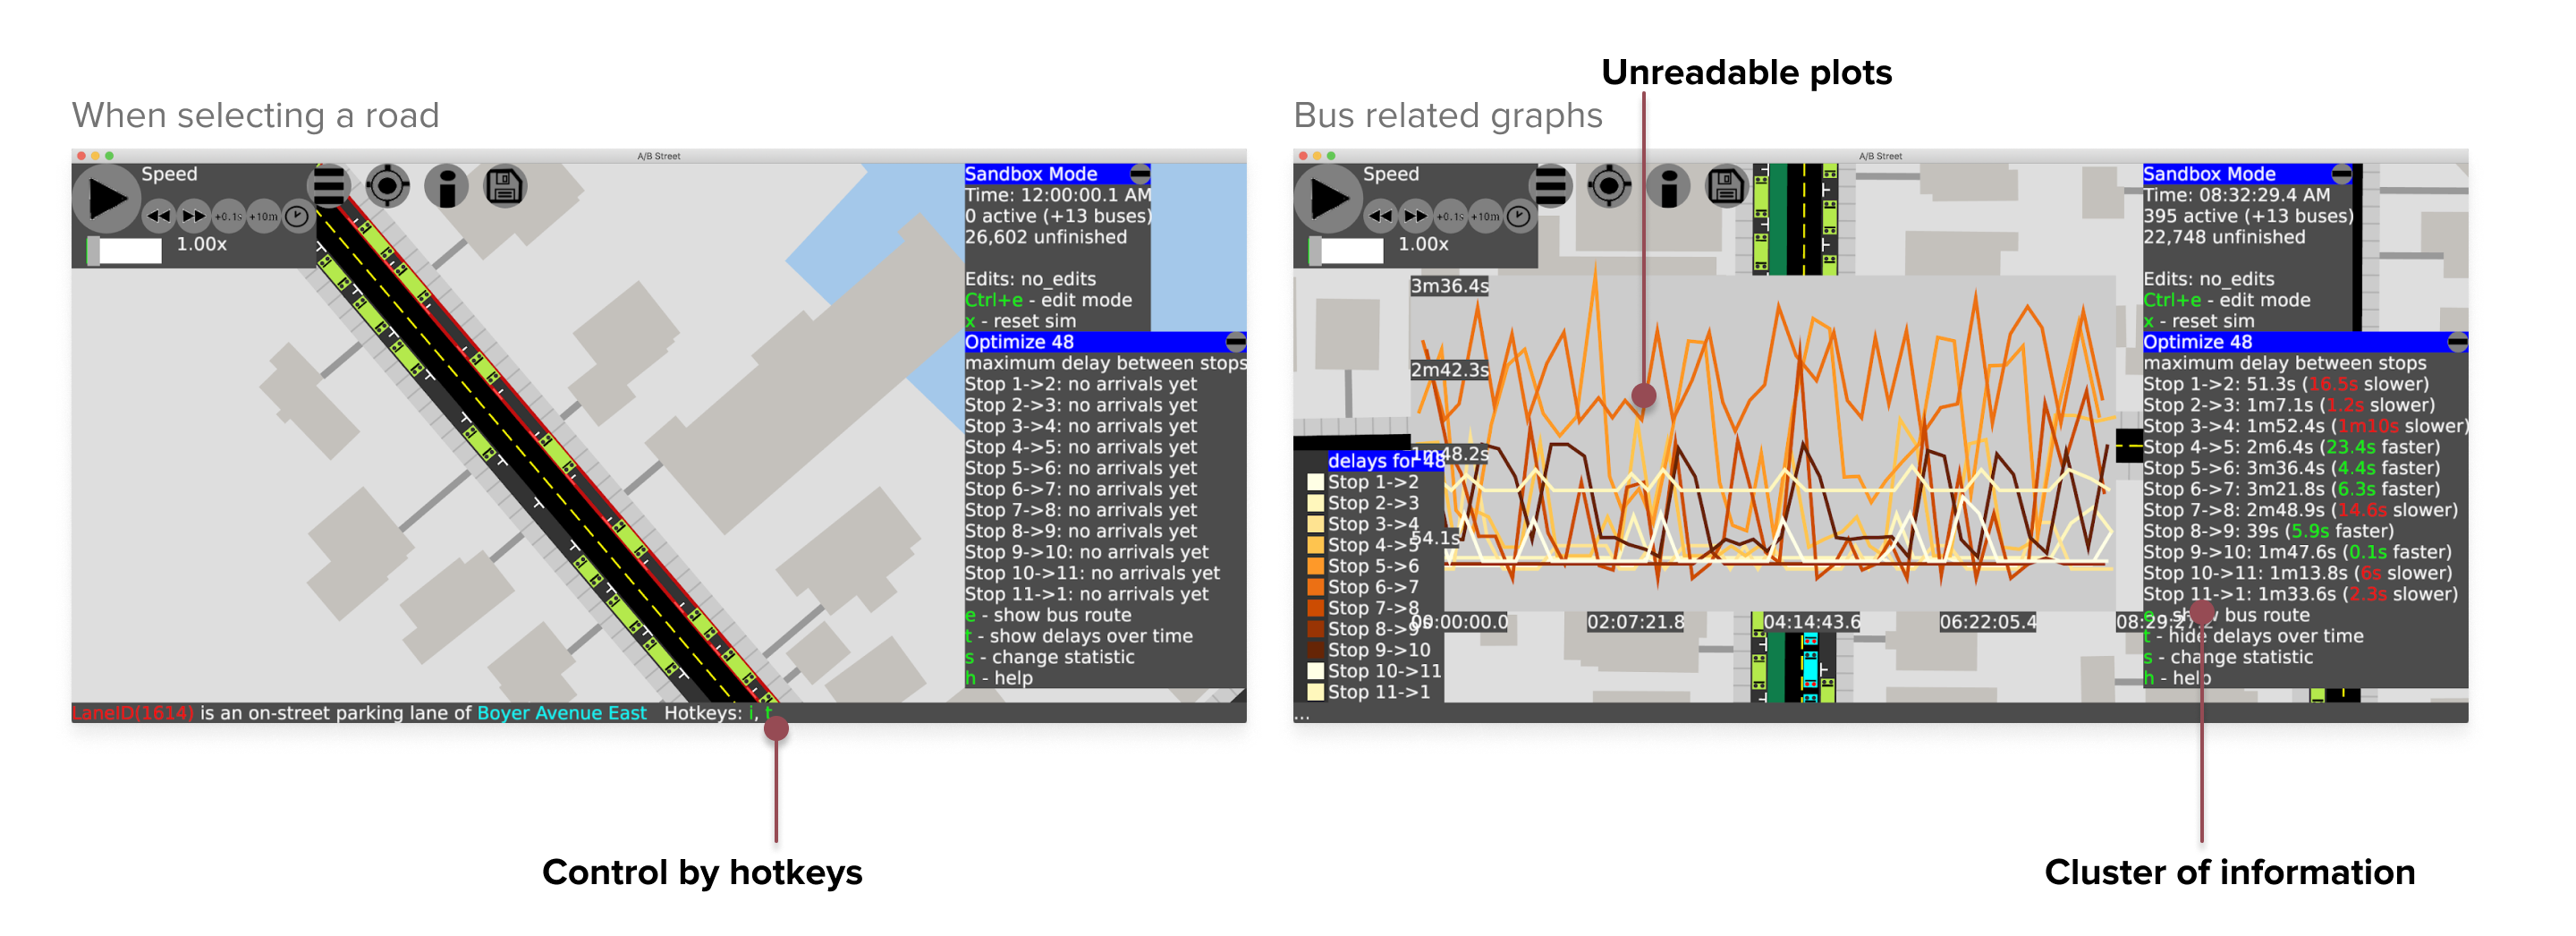
Task: Click the Stop 3->4 legend swatch
Action: pyautogui.click(x=1316, y=524)
